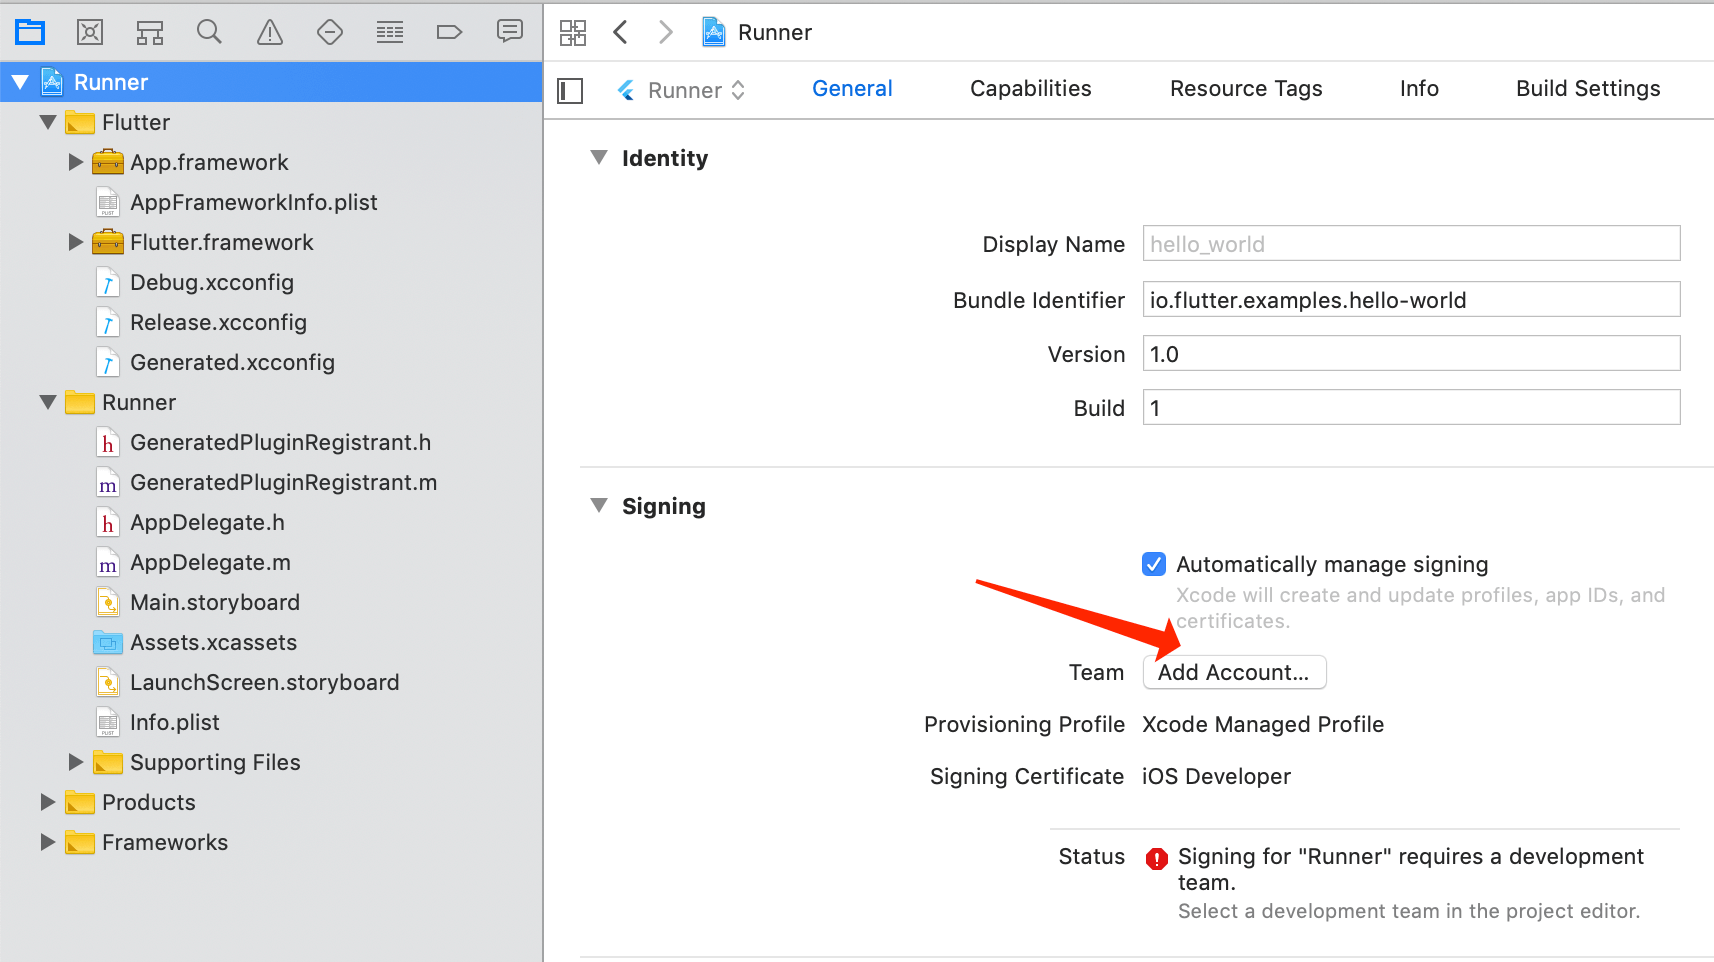Screen dimensions: 1714x962
Task: Open the Find navigator magnifier icon
Action: [209, 32]
